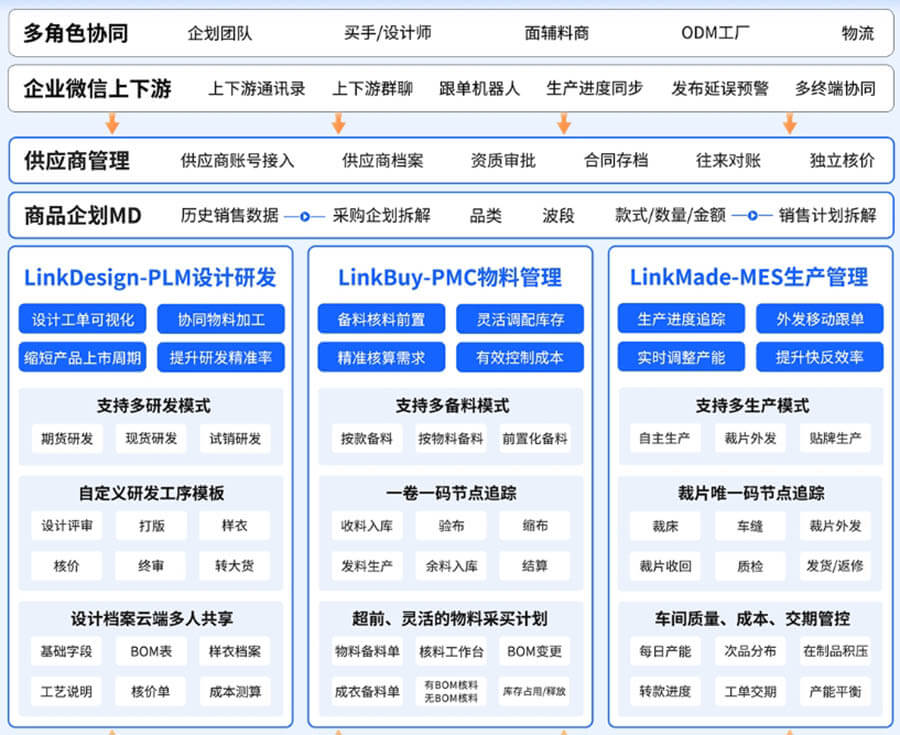Select 上下游群聊 item
Image resolution: width=900 pixels, height=735 pixels.
click(x=373, y=89)
